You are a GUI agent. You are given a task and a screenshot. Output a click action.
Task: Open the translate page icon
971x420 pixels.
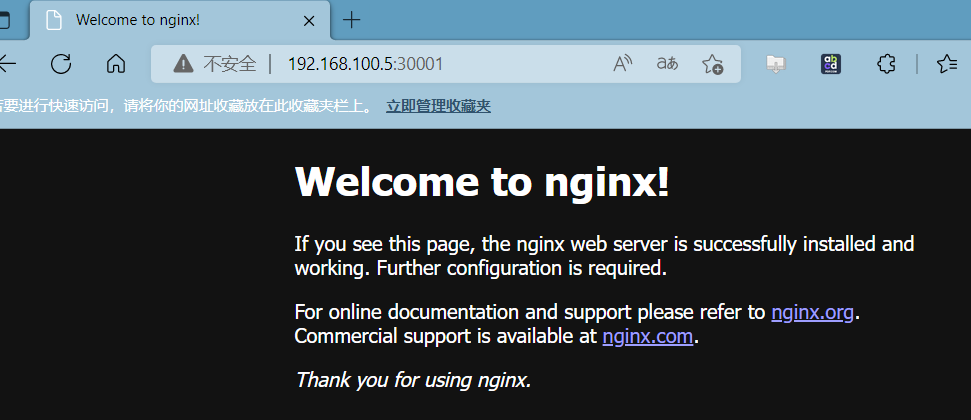click(x=667, y=63)
